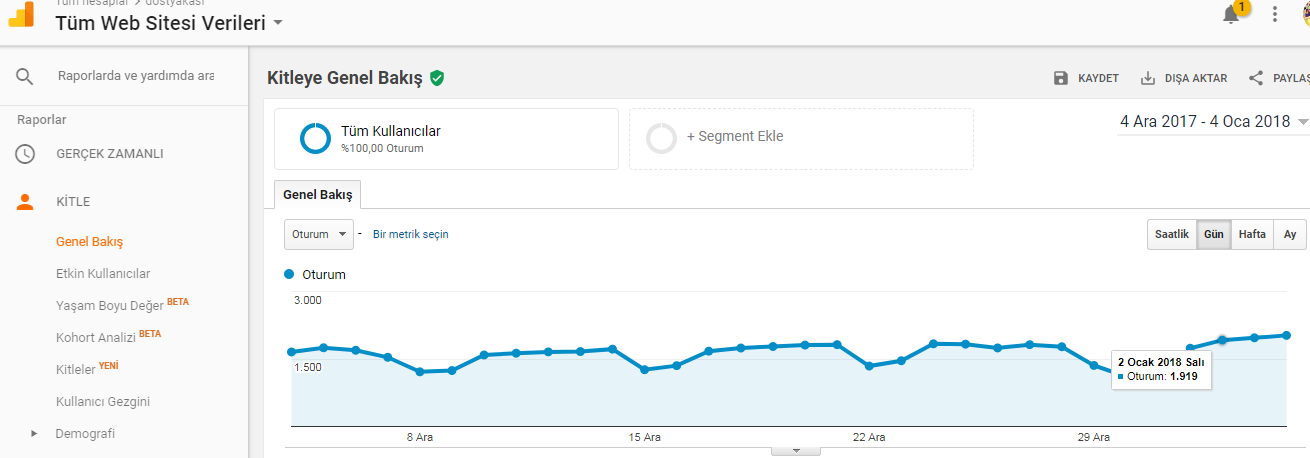Click the Bir metrik seçin link
Image resolution: width=1310 pixels, height=458 pixels.
coord(410,234)
